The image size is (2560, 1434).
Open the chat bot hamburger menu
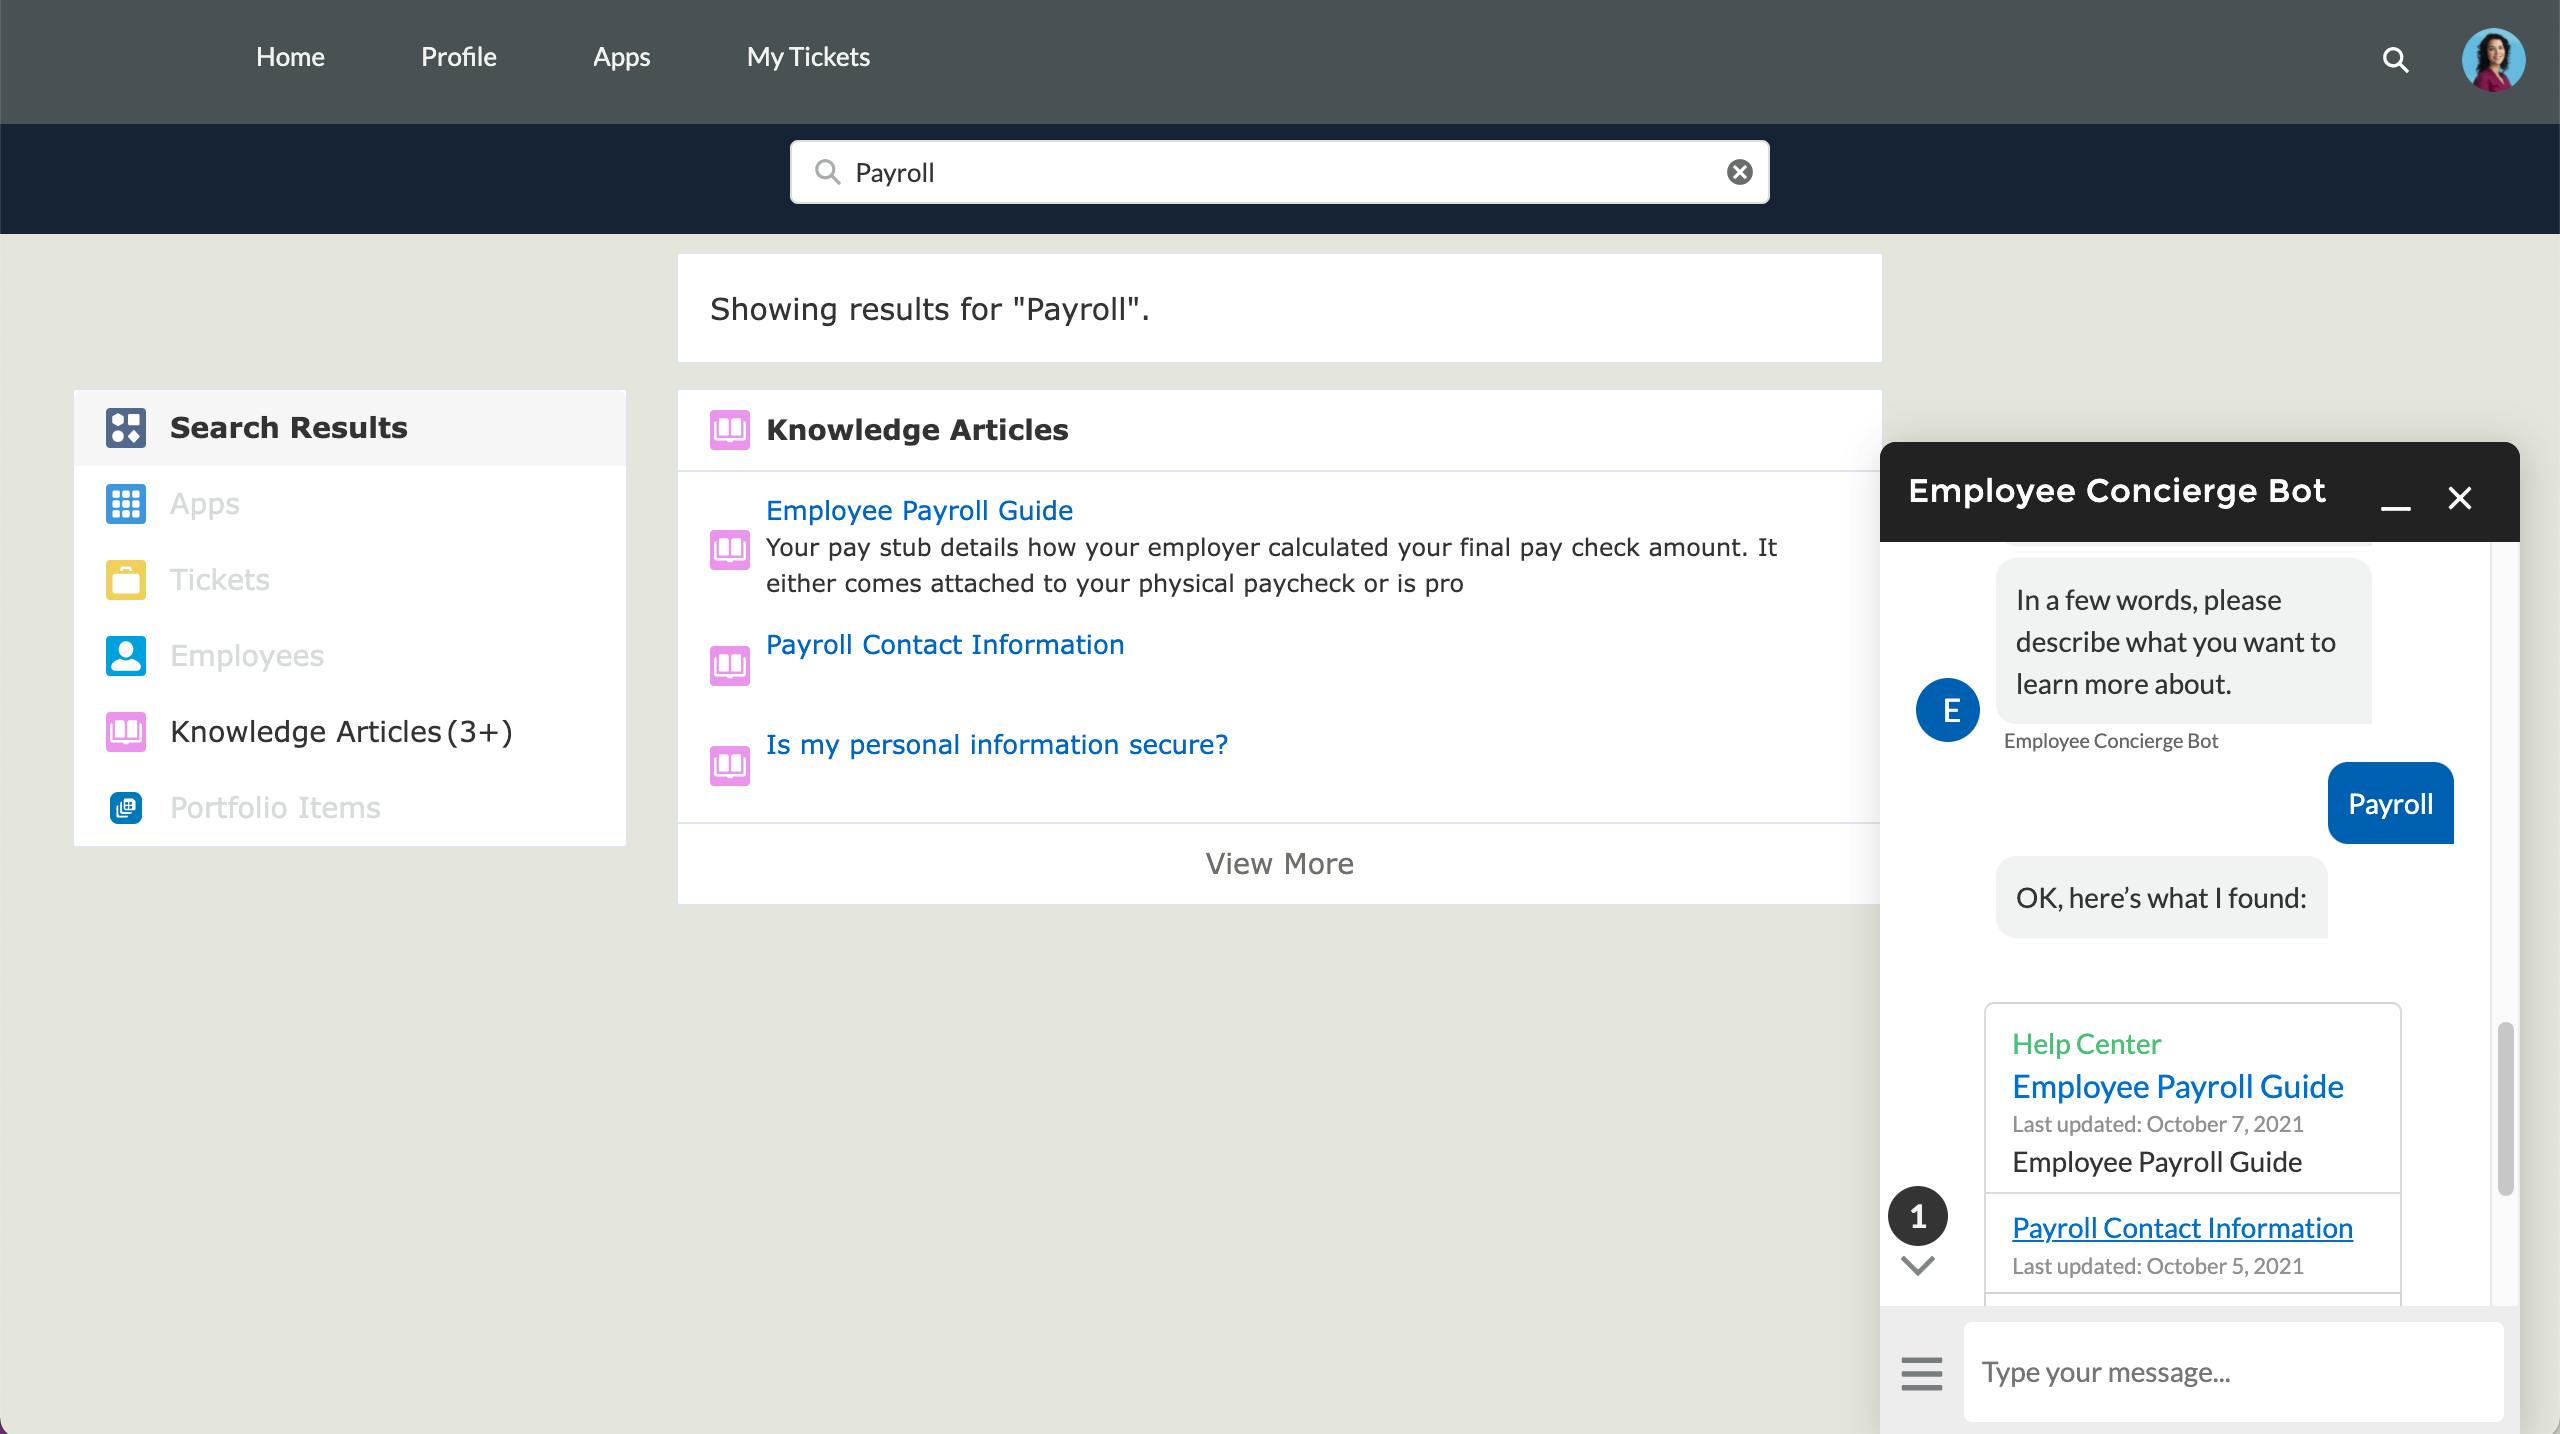(1921, 1373)
